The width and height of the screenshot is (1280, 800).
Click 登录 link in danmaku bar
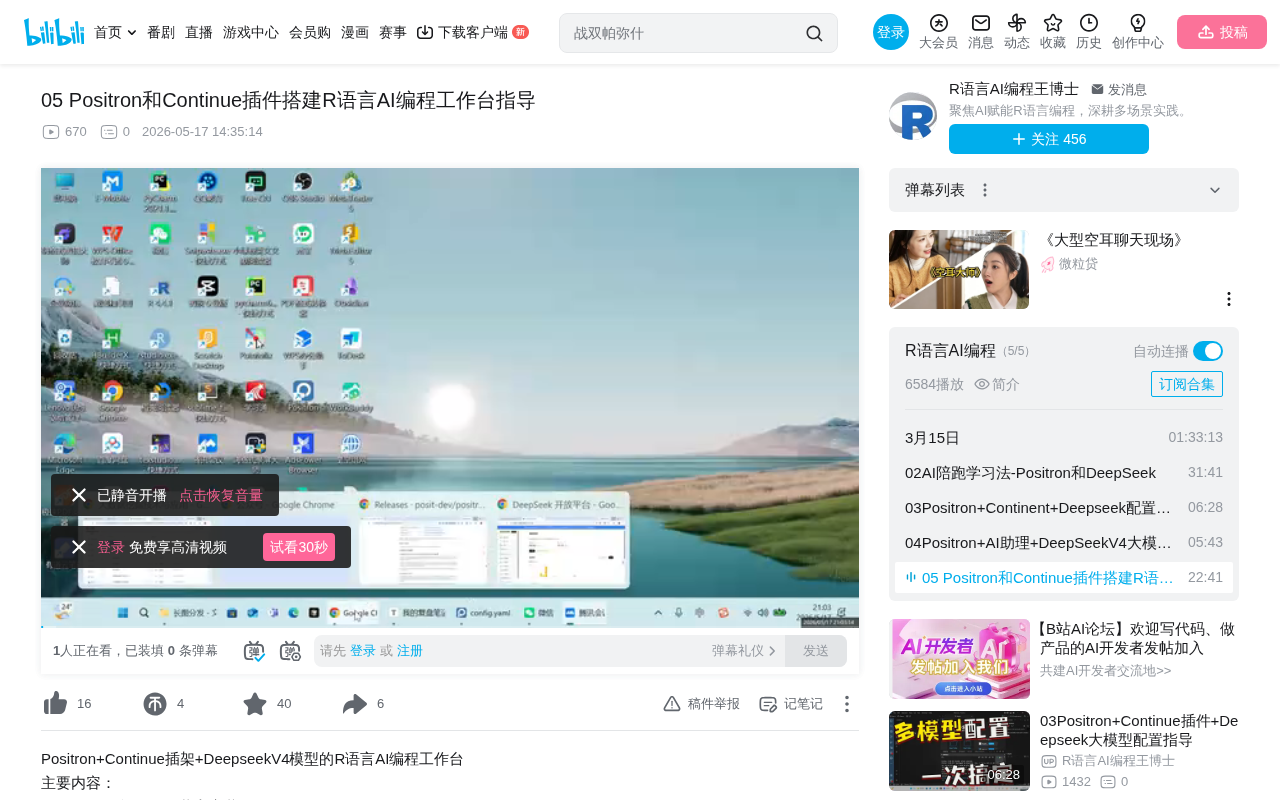(363, 651)
